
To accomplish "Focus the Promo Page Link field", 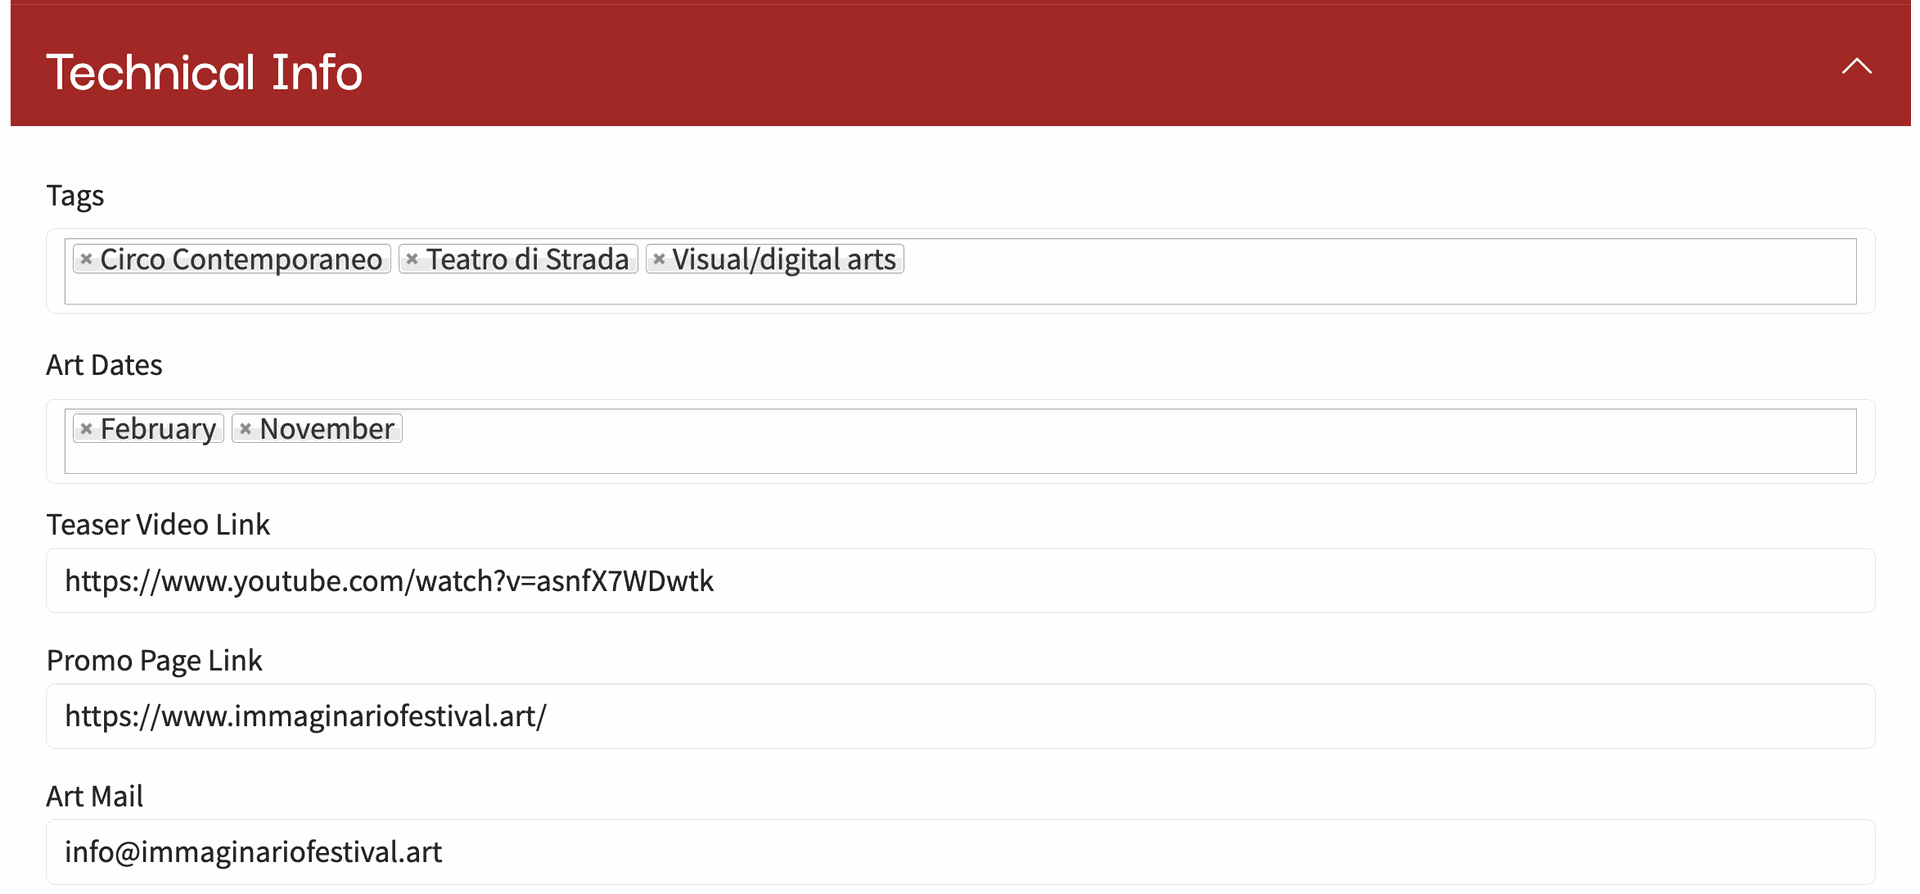I will pyautogui.click(x=960, y=717).
